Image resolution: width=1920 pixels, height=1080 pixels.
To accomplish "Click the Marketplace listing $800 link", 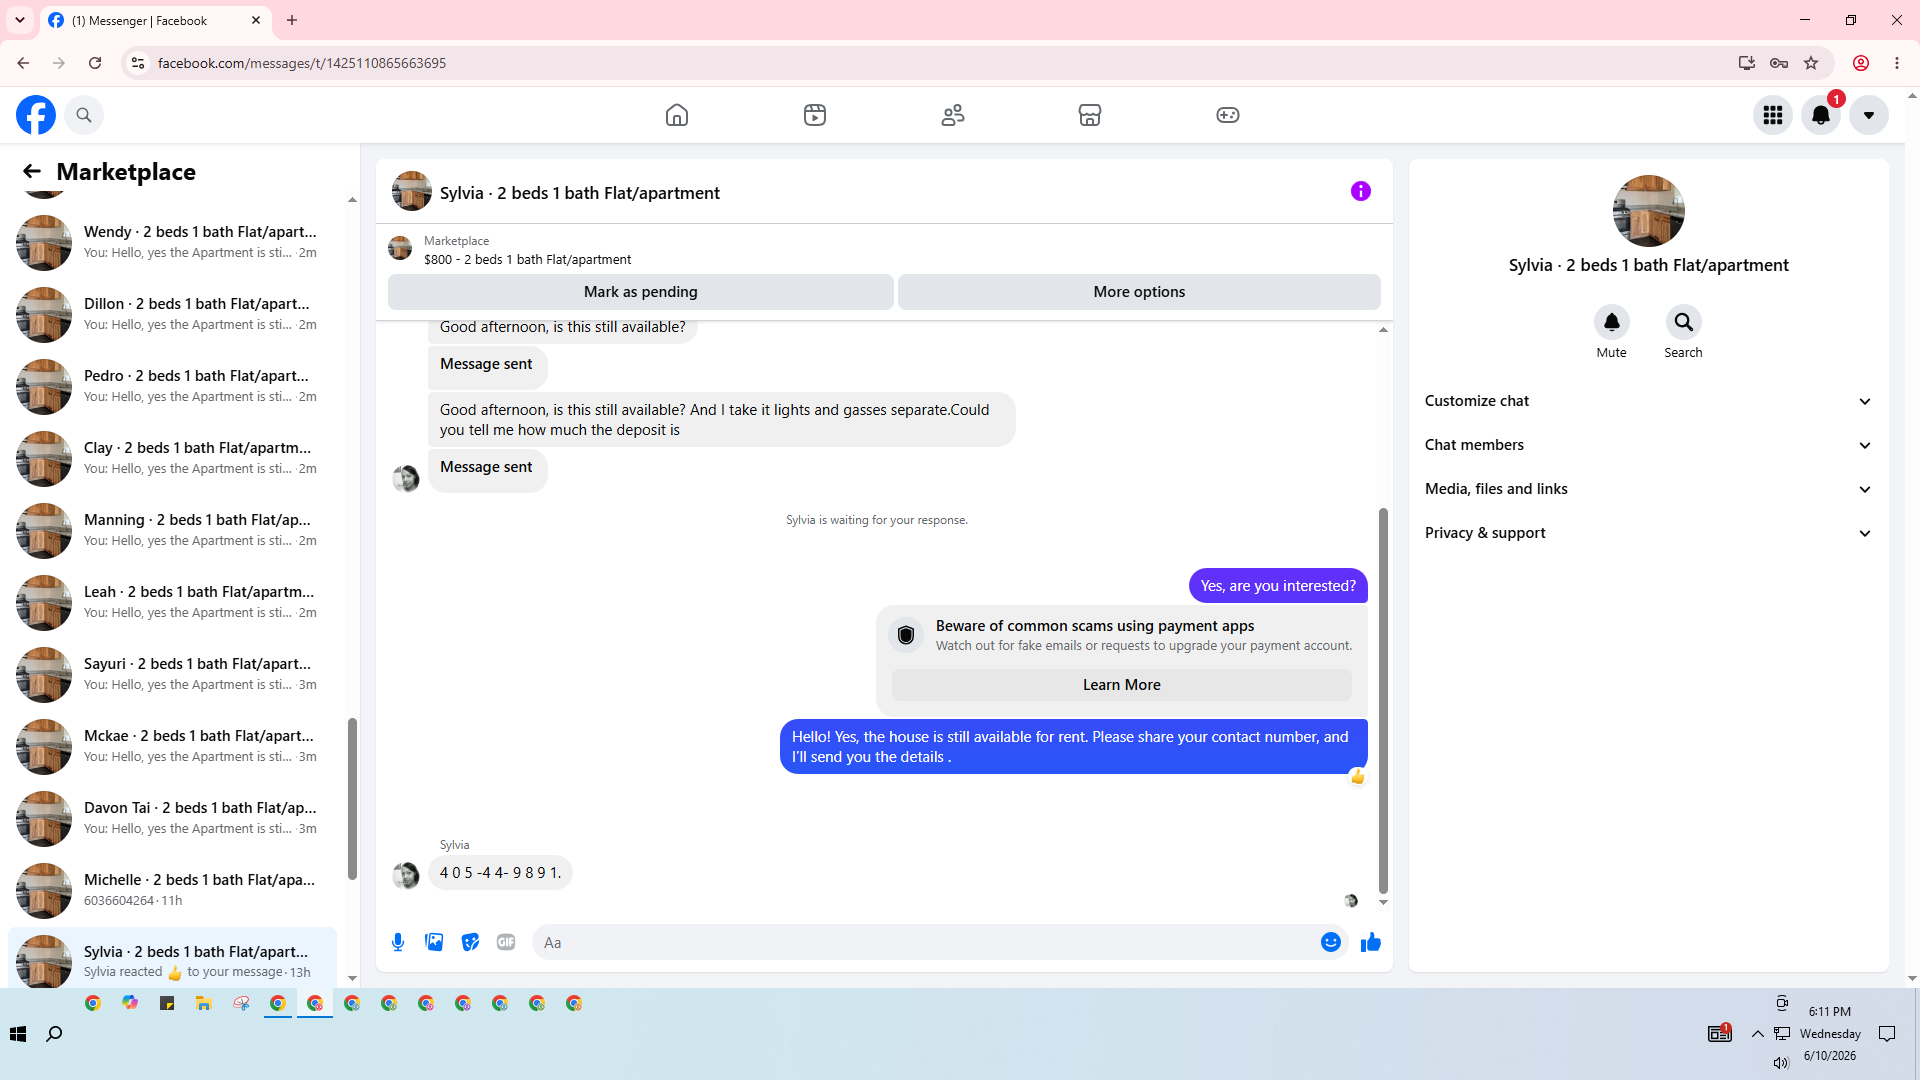I will coord(527,259).
